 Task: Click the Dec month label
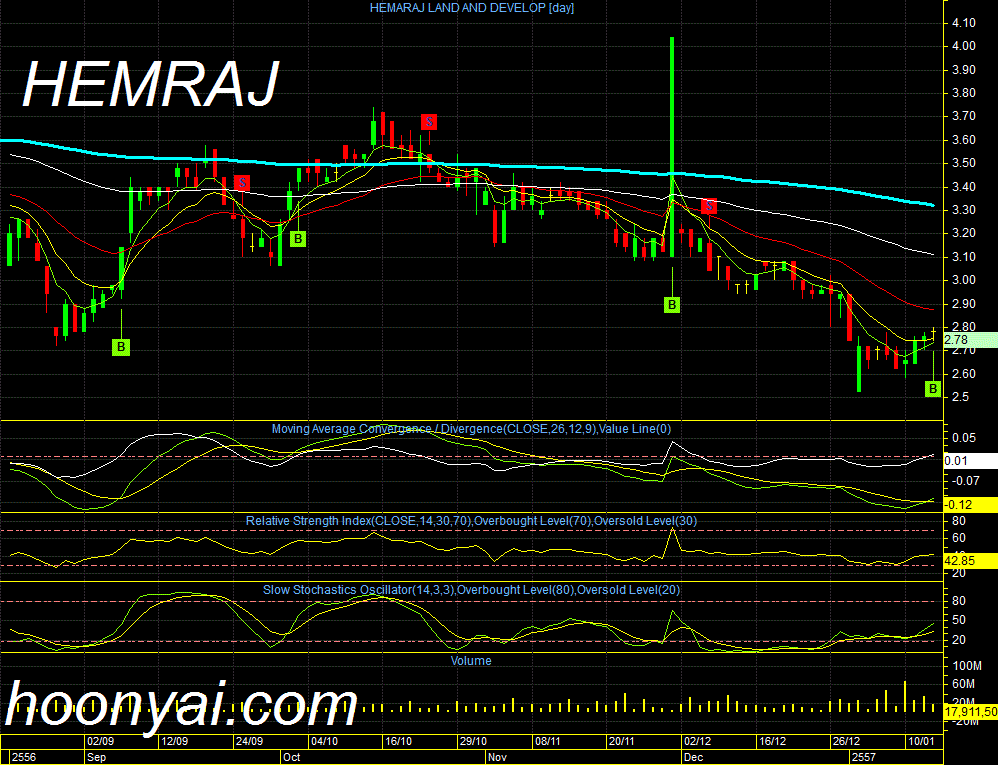(x=694, y=757)
